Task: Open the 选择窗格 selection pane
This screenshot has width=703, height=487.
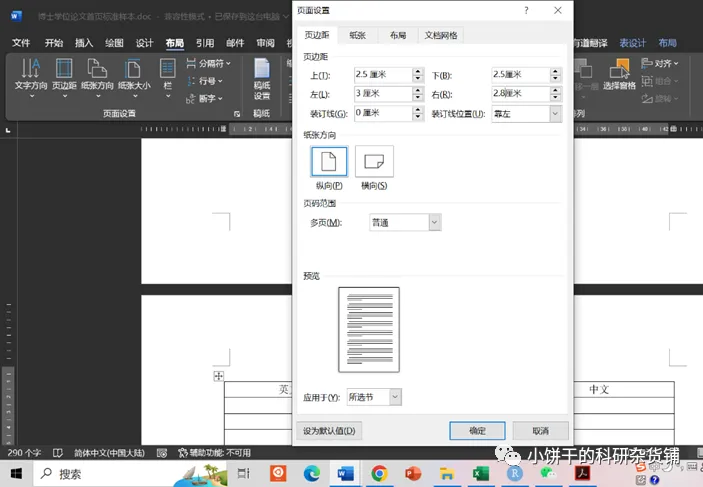Action: [x=619, y=74]
